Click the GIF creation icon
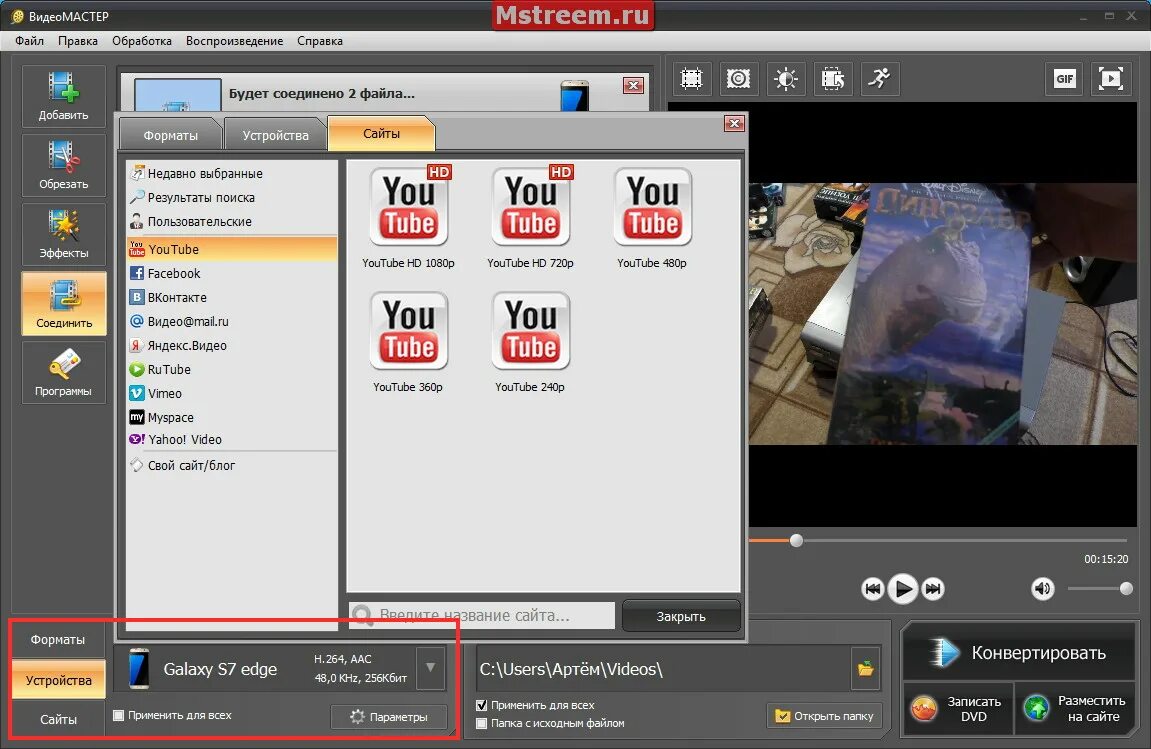This screenshot has width=1151, height=749. pos(1064,79)
